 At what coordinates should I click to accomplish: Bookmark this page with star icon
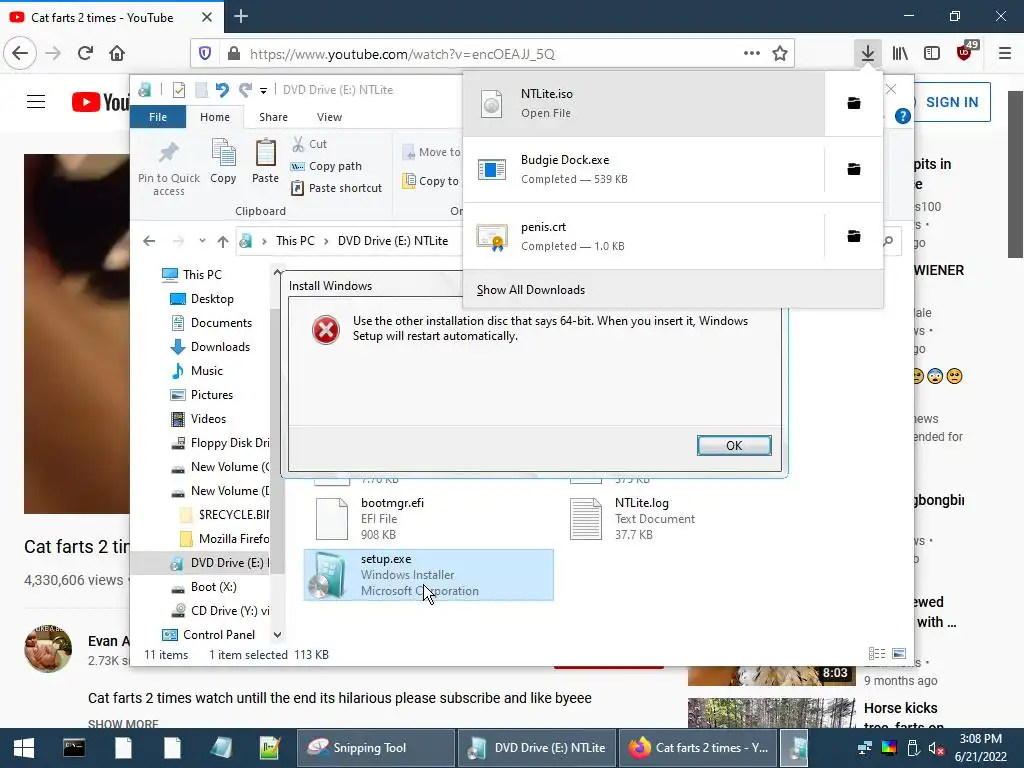pos(780,54)
